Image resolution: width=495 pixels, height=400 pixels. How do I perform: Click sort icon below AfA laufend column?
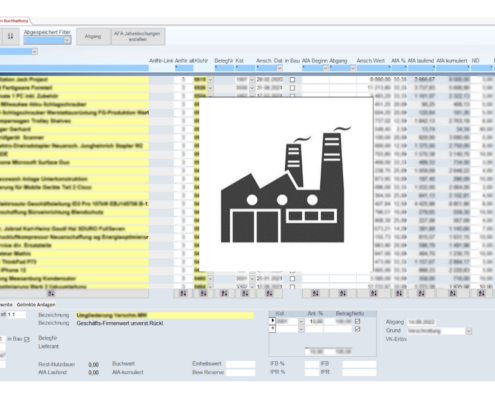(421, 293)
